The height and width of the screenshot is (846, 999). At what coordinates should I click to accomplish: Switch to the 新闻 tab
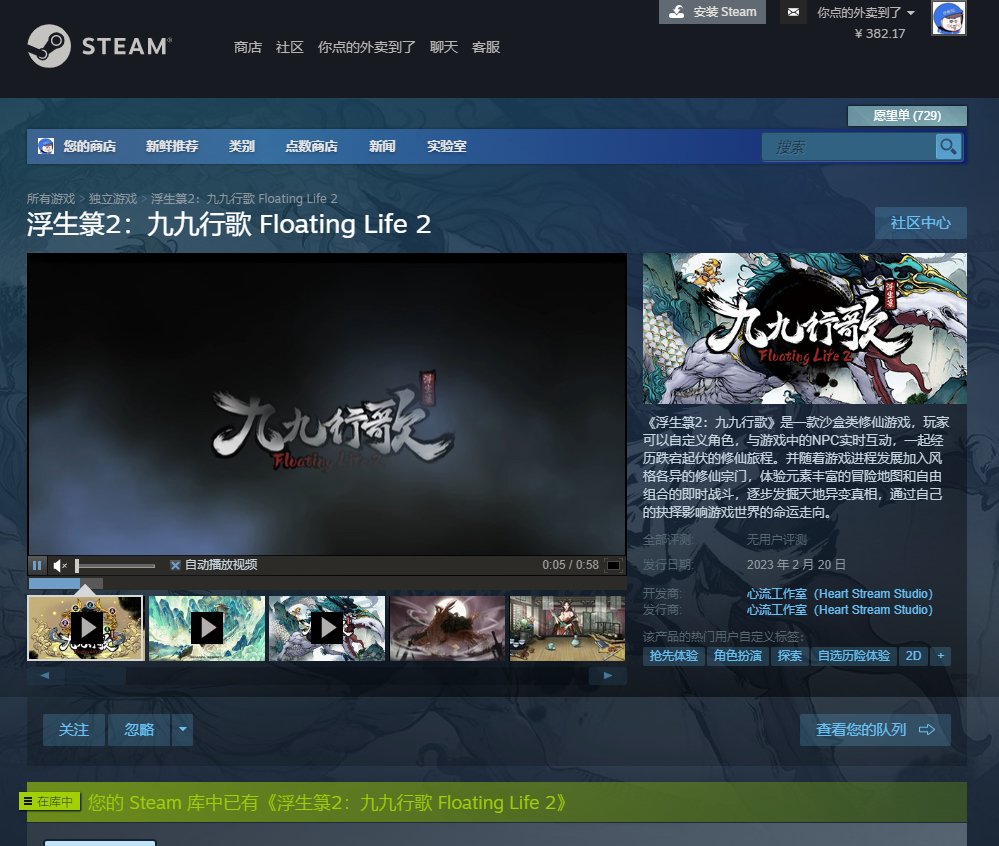(382, 146)
